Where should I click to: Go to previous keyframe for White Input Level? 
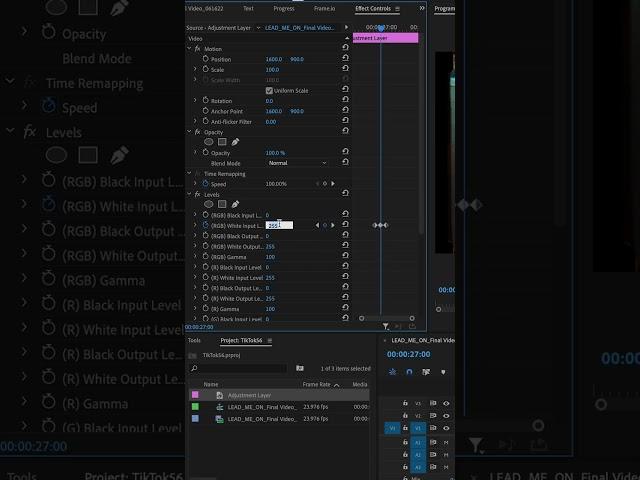point(317,225)
